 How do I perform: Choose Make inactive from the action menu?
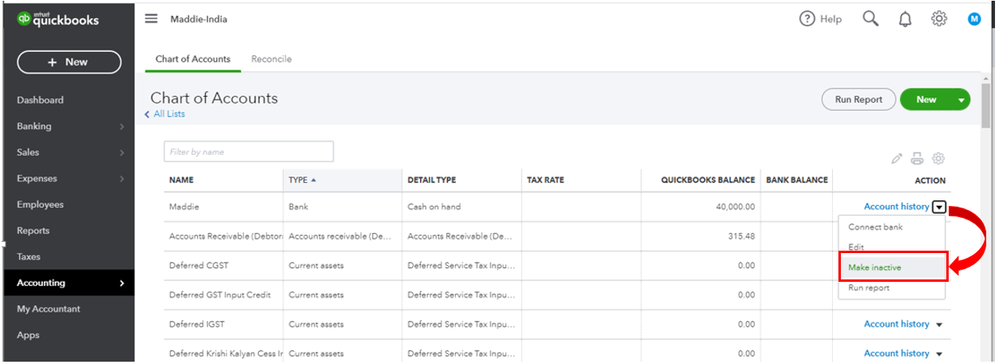point(875,268)
